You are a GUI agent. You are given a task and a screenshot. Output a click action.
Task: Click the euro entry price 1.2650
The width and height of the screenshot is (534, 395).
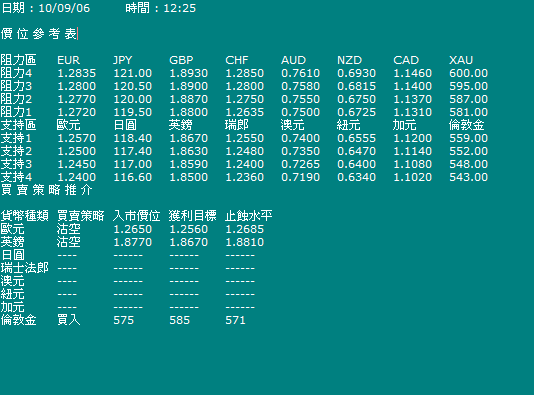click(x=132, y=229)
